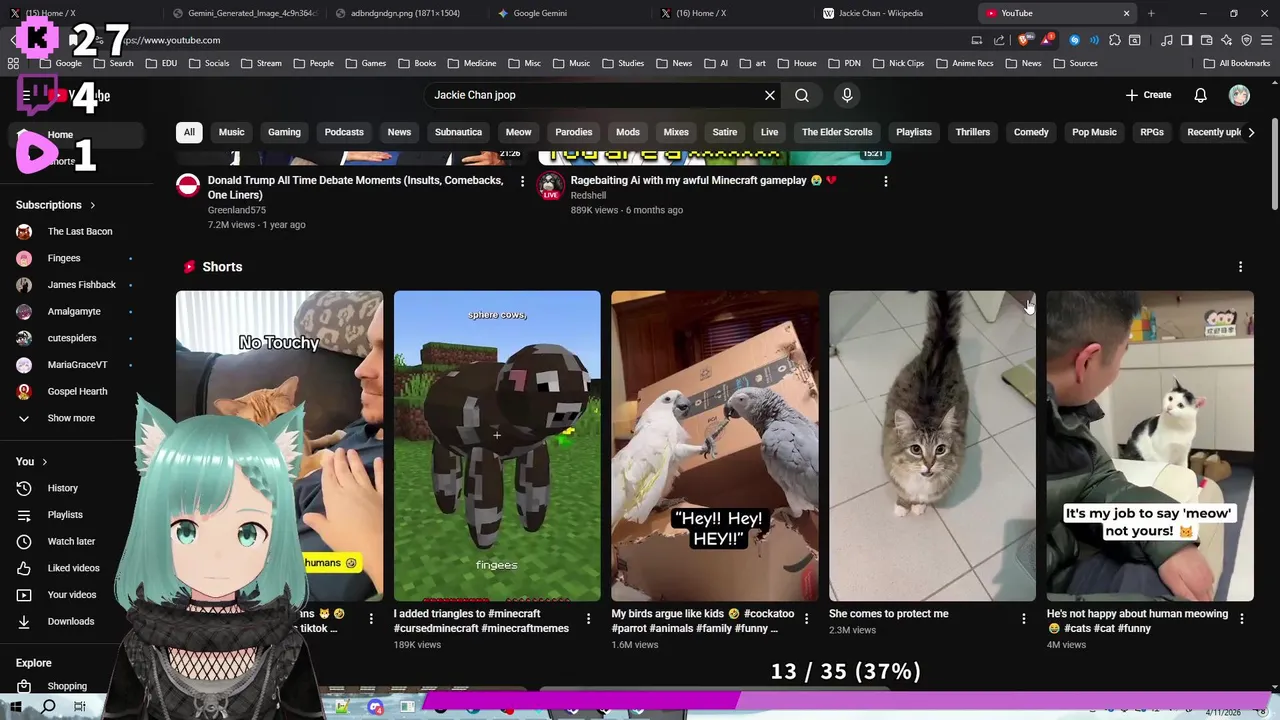Open Brave Shields lion icon
Screen dimensions: 1280x720
(1023, 40)
